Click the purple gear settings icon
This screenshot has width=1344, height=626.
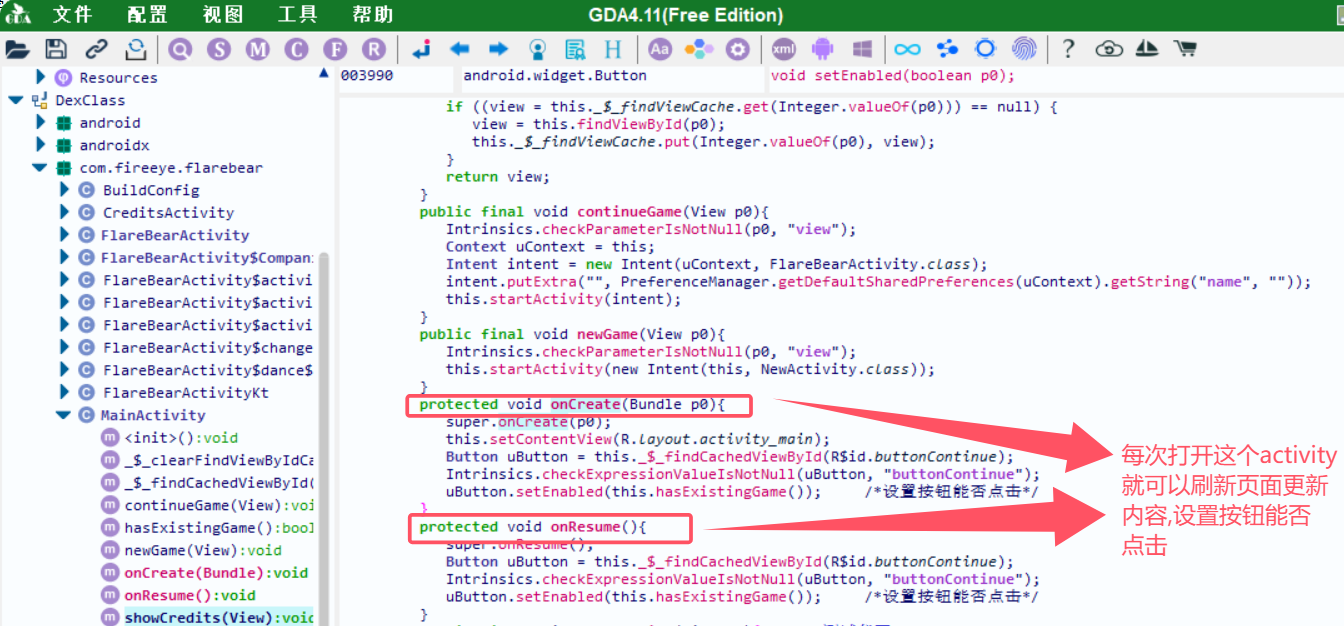point(737,48)
